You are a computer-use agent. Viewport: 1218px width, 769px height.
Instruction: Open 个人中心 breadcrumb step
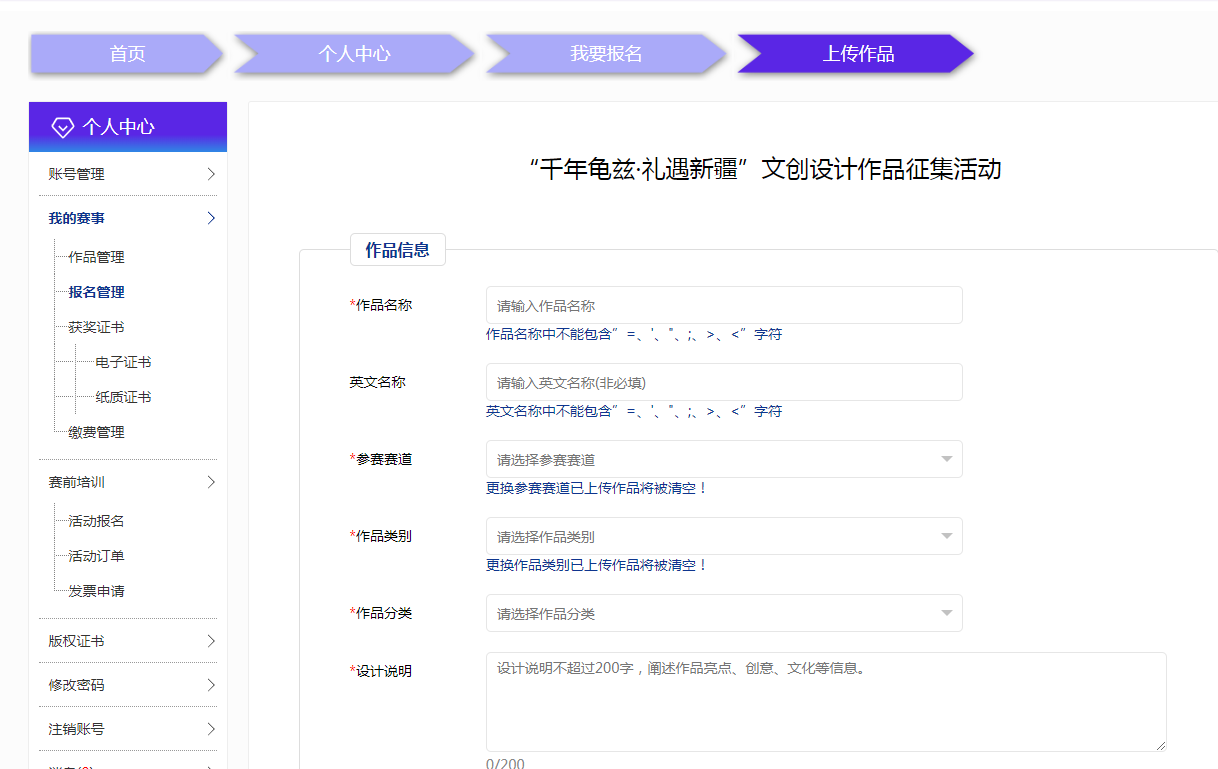(x=350, y=55)
